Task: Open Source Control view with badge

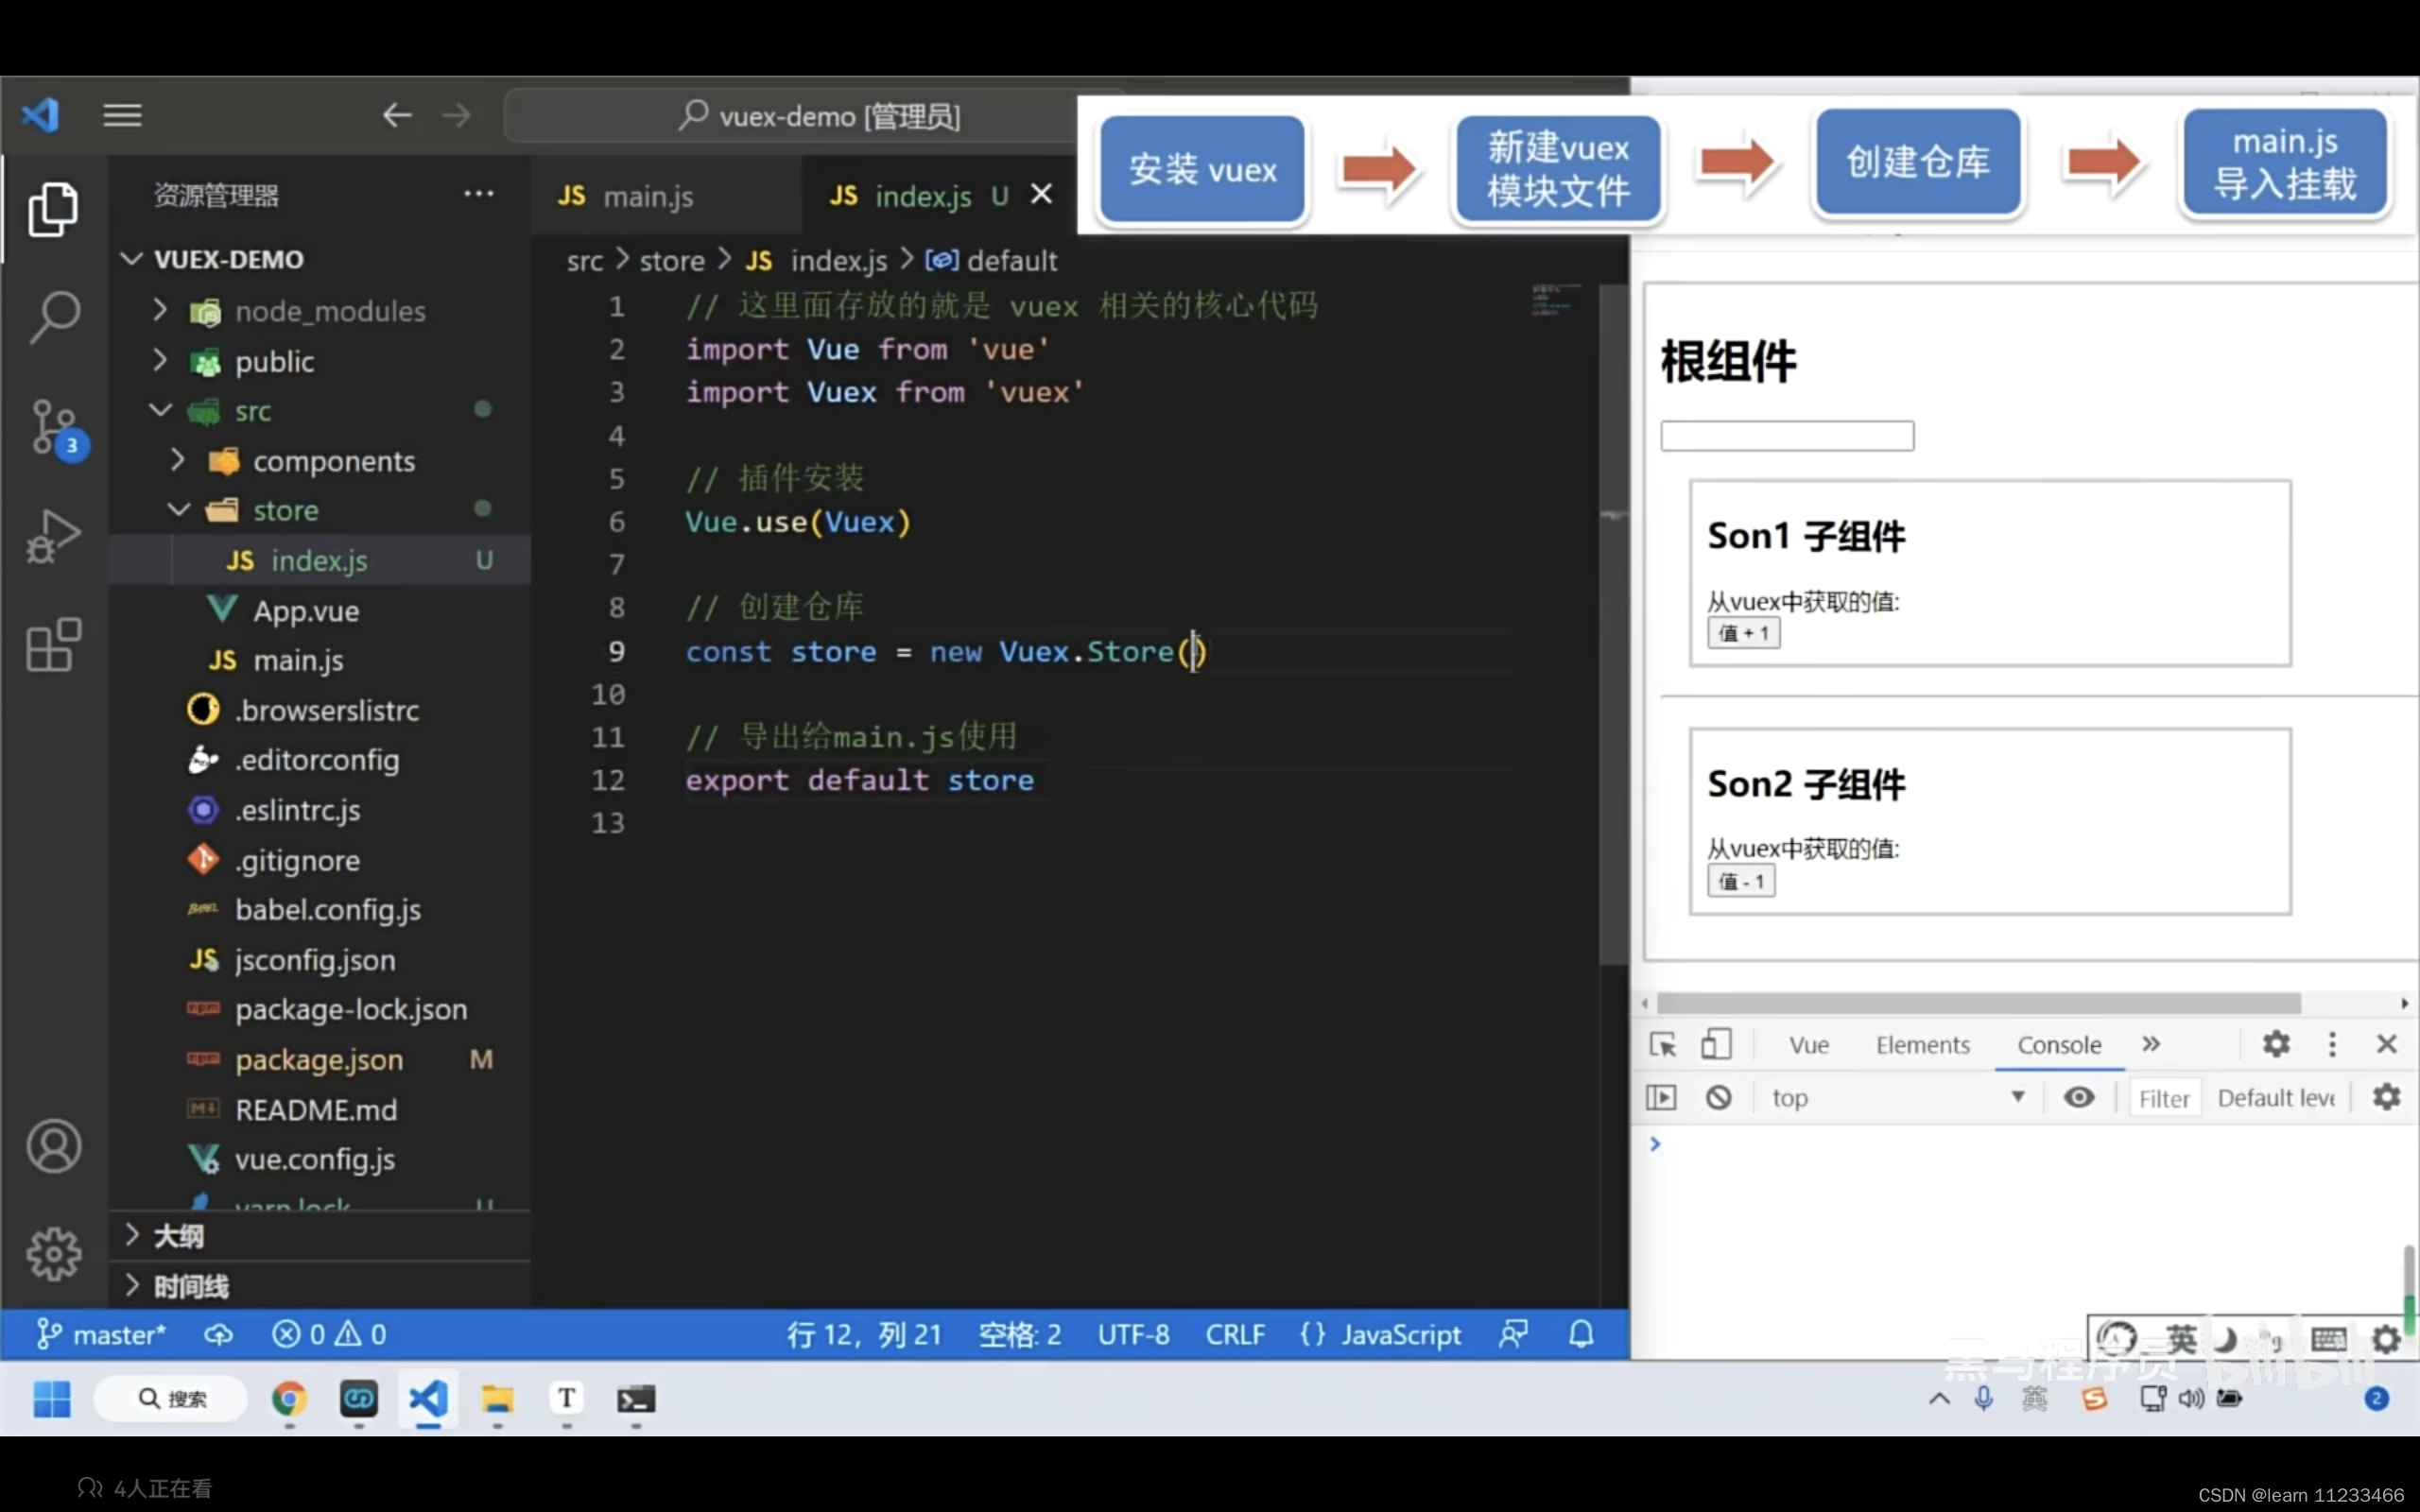Action: tap(54, 428)
